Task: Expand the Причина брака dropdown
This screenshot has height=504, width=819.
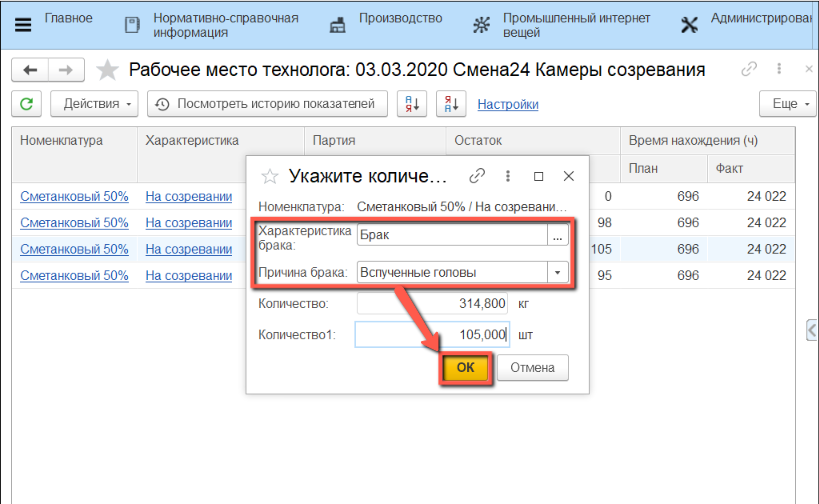Action: pos(556,272)
